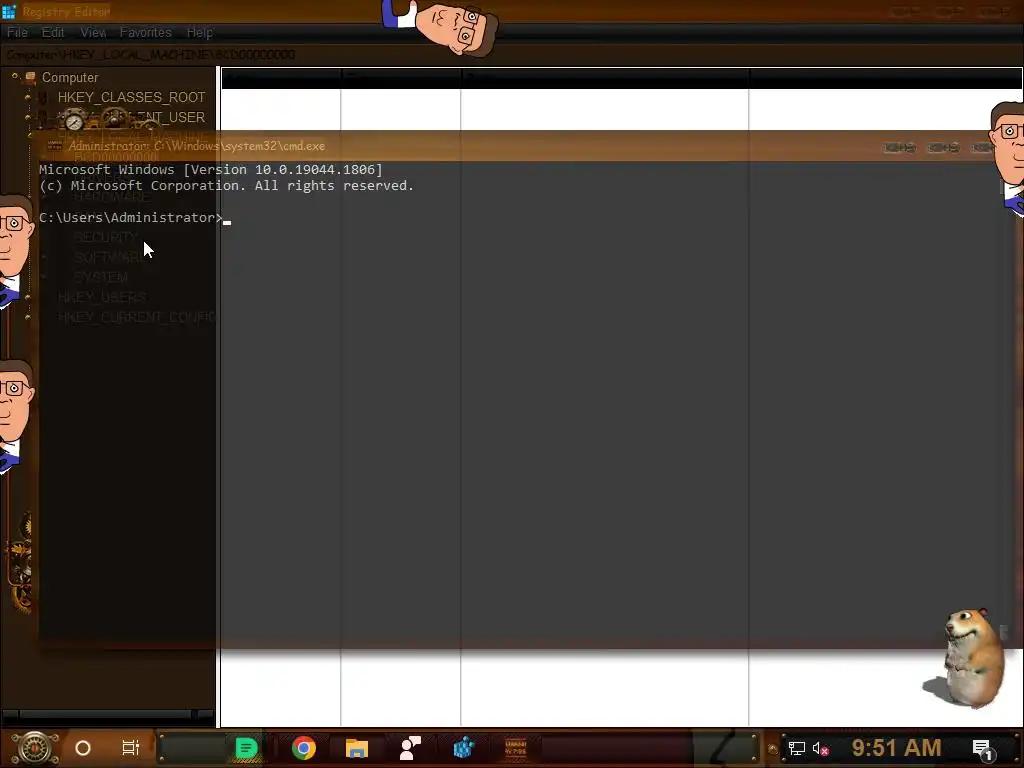This screenshot has width=1024, height=768.
Task: Open the 9:51 AM clock flyout
Action: pos(896,748)
